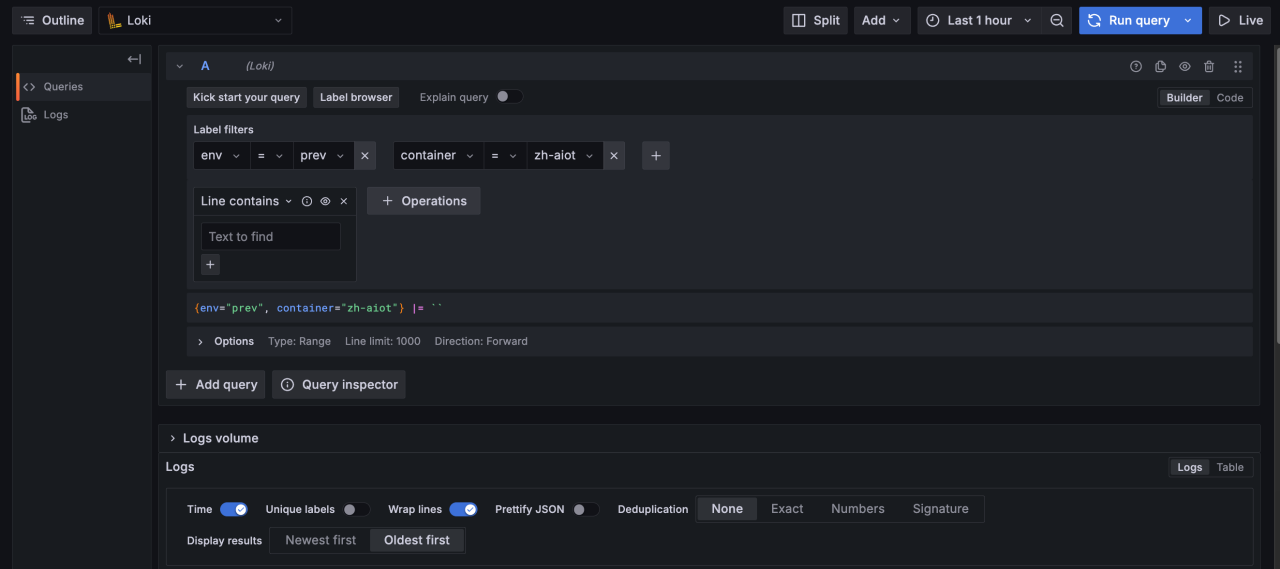This screenshot has width=1280, height=569.
Task: Duplicate query A with the copy icon
Action: click(x=1160, y=66)
